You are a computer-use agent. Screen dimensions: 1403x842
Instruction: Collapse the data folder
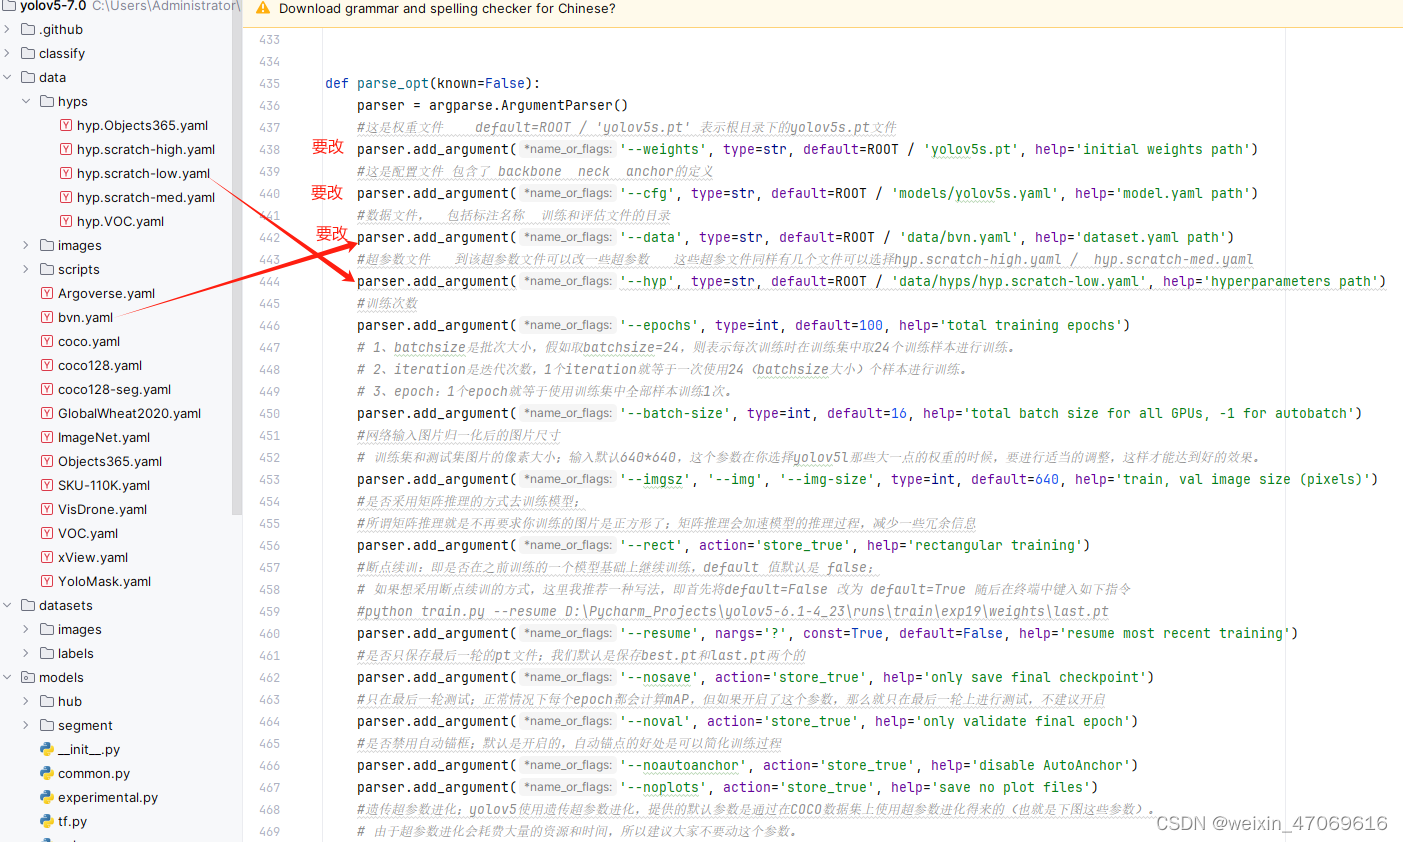click(9, 77)
